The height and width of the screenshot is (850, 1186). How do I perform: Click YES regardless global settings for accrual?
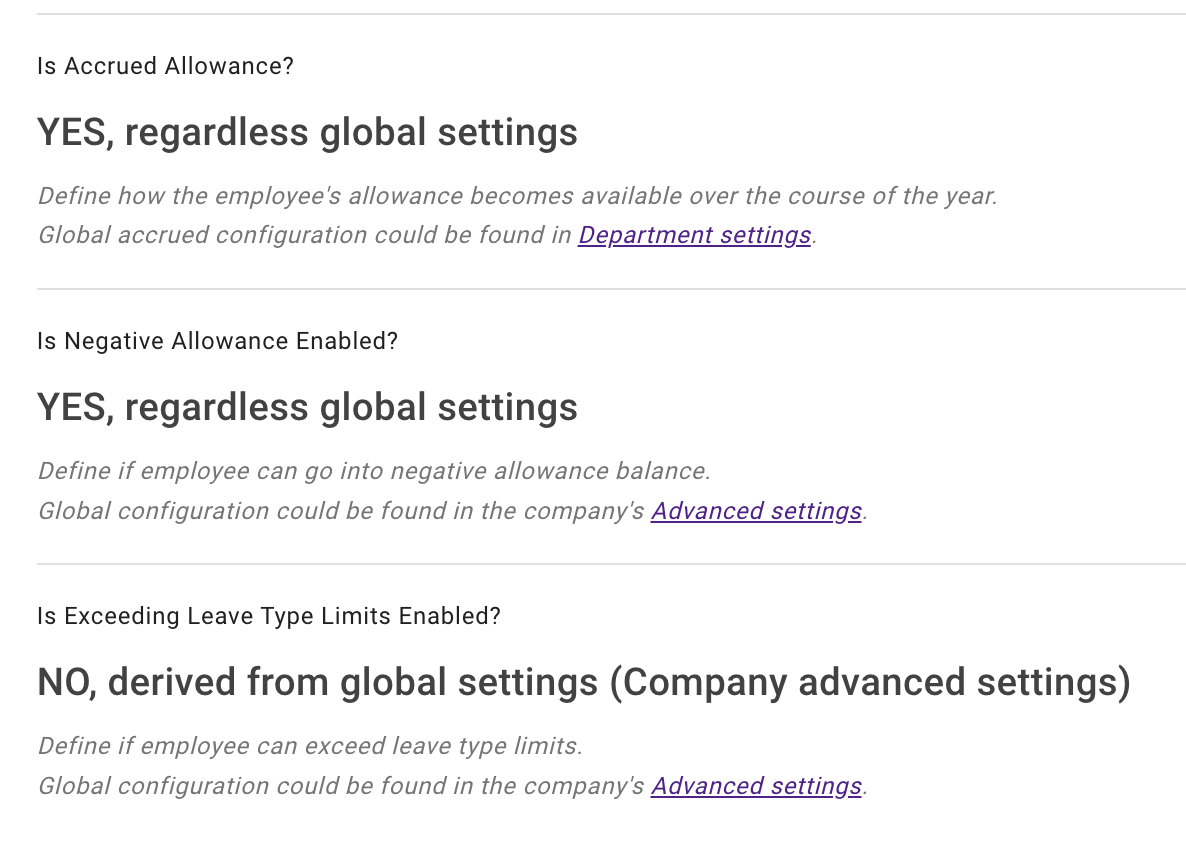coord(307,132)
